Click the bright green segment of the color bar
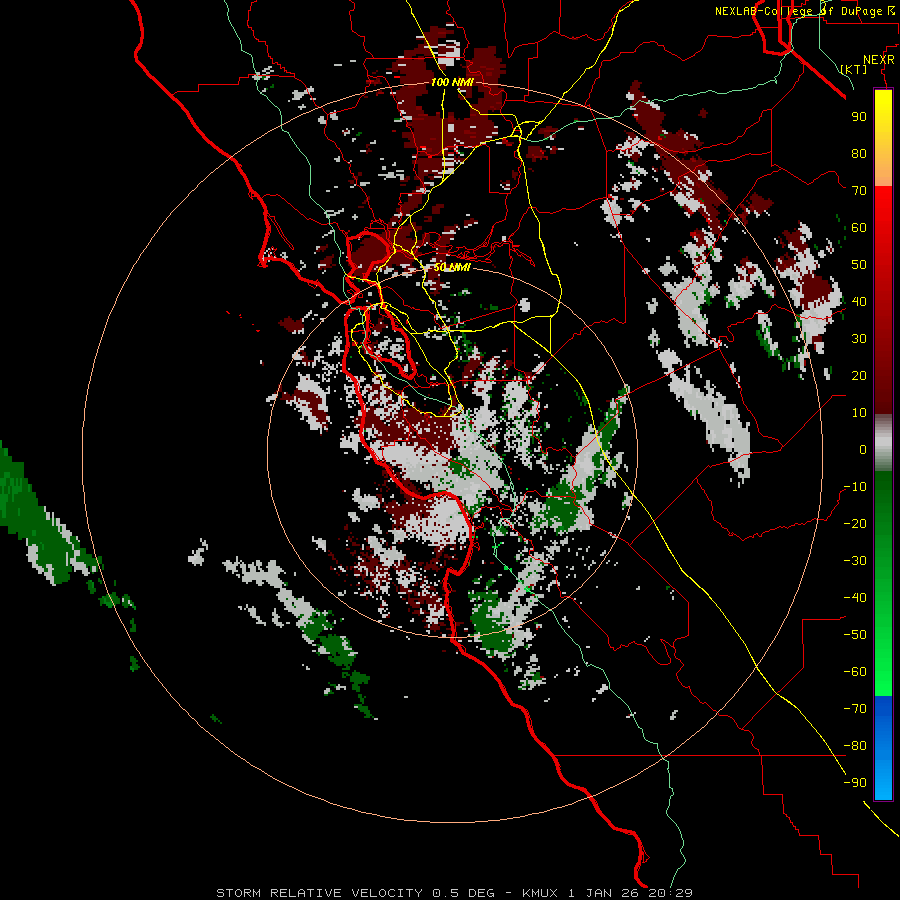 click(883, 660)
